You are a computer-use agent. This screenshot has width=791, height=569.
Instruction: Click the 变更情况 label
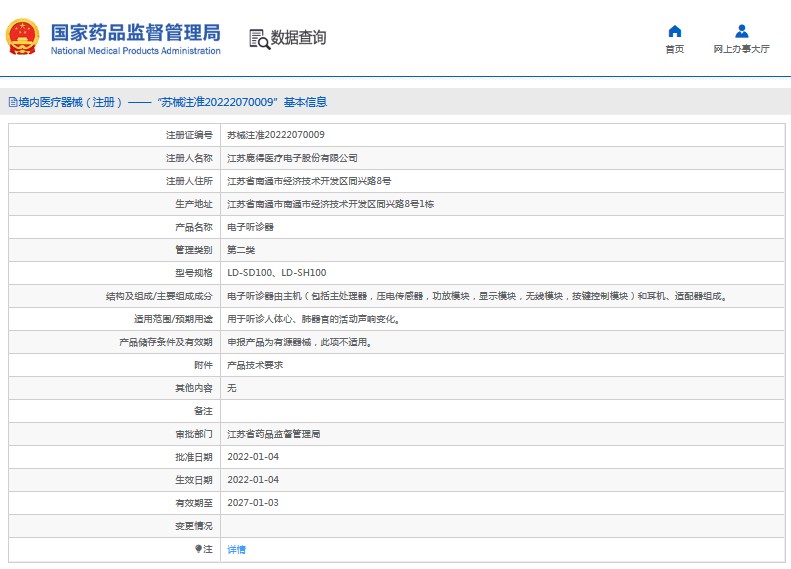[x=194, y=526]
